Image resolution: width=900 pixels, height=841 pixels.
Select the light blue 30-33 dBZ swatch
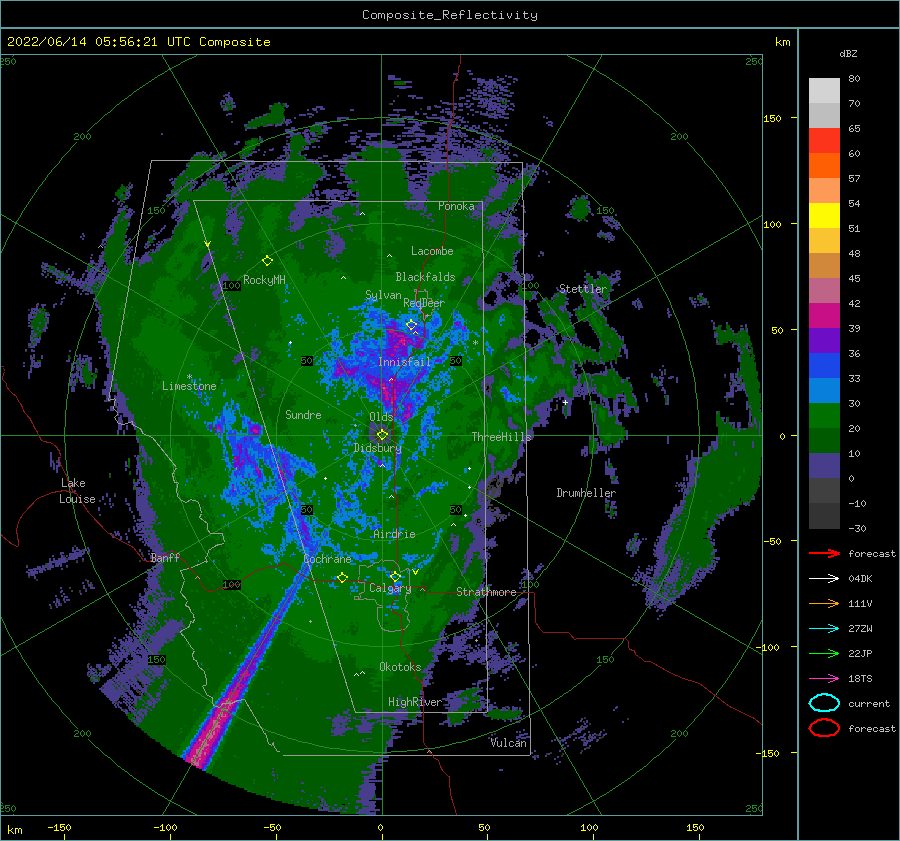(x=824, y=390)
